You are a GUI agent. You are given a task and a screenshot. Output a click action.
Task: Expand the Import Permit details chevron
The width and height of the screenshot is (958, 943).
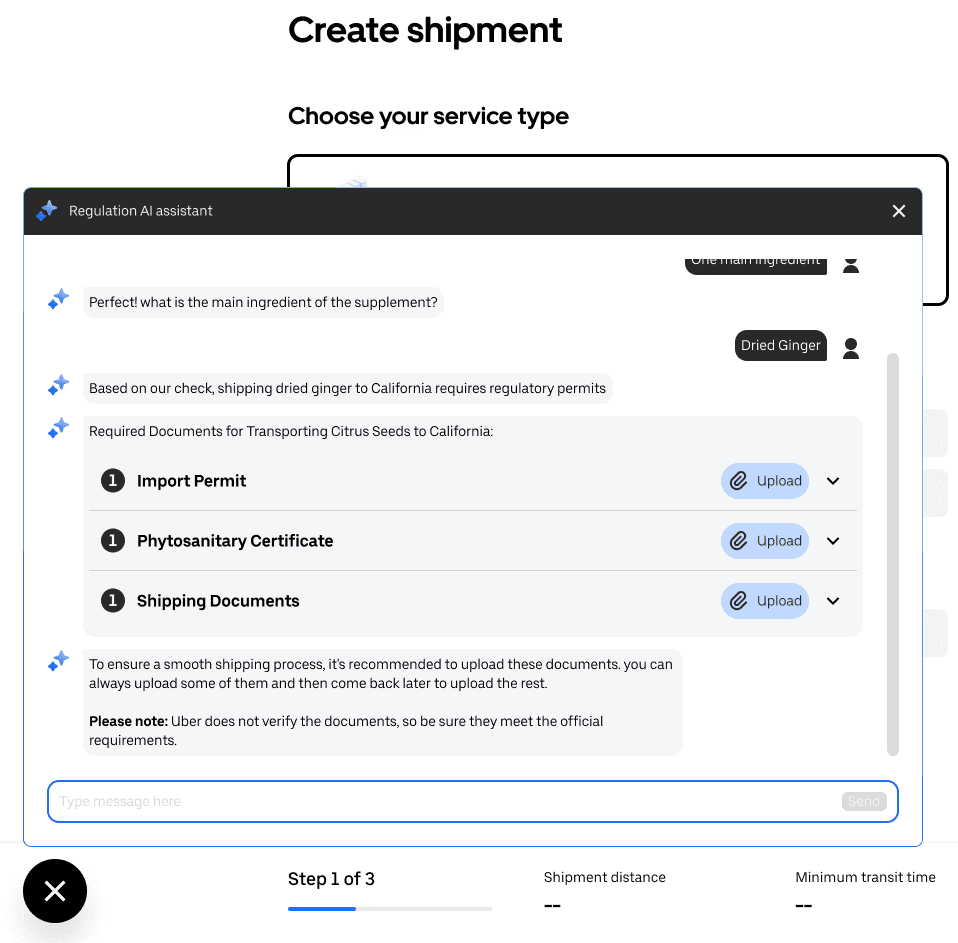tap(833, 481)
